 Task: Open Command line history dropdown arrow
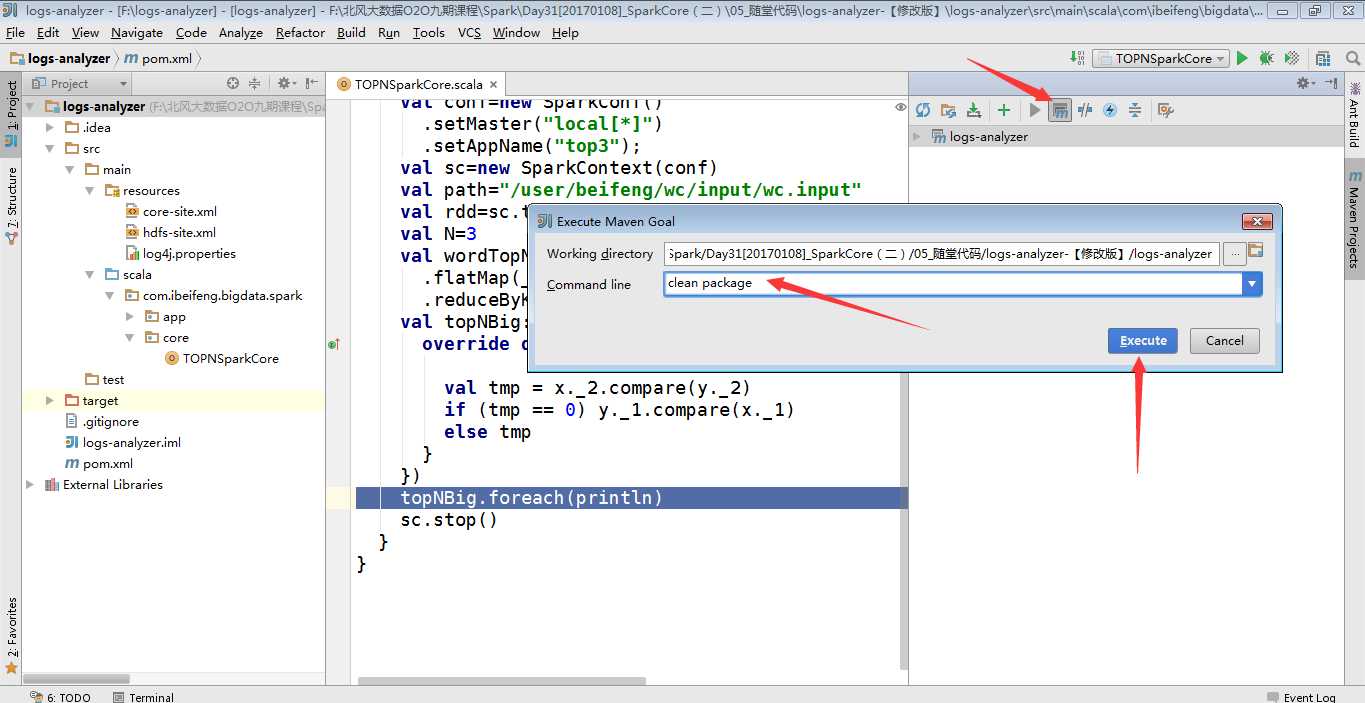point(1252,284)
